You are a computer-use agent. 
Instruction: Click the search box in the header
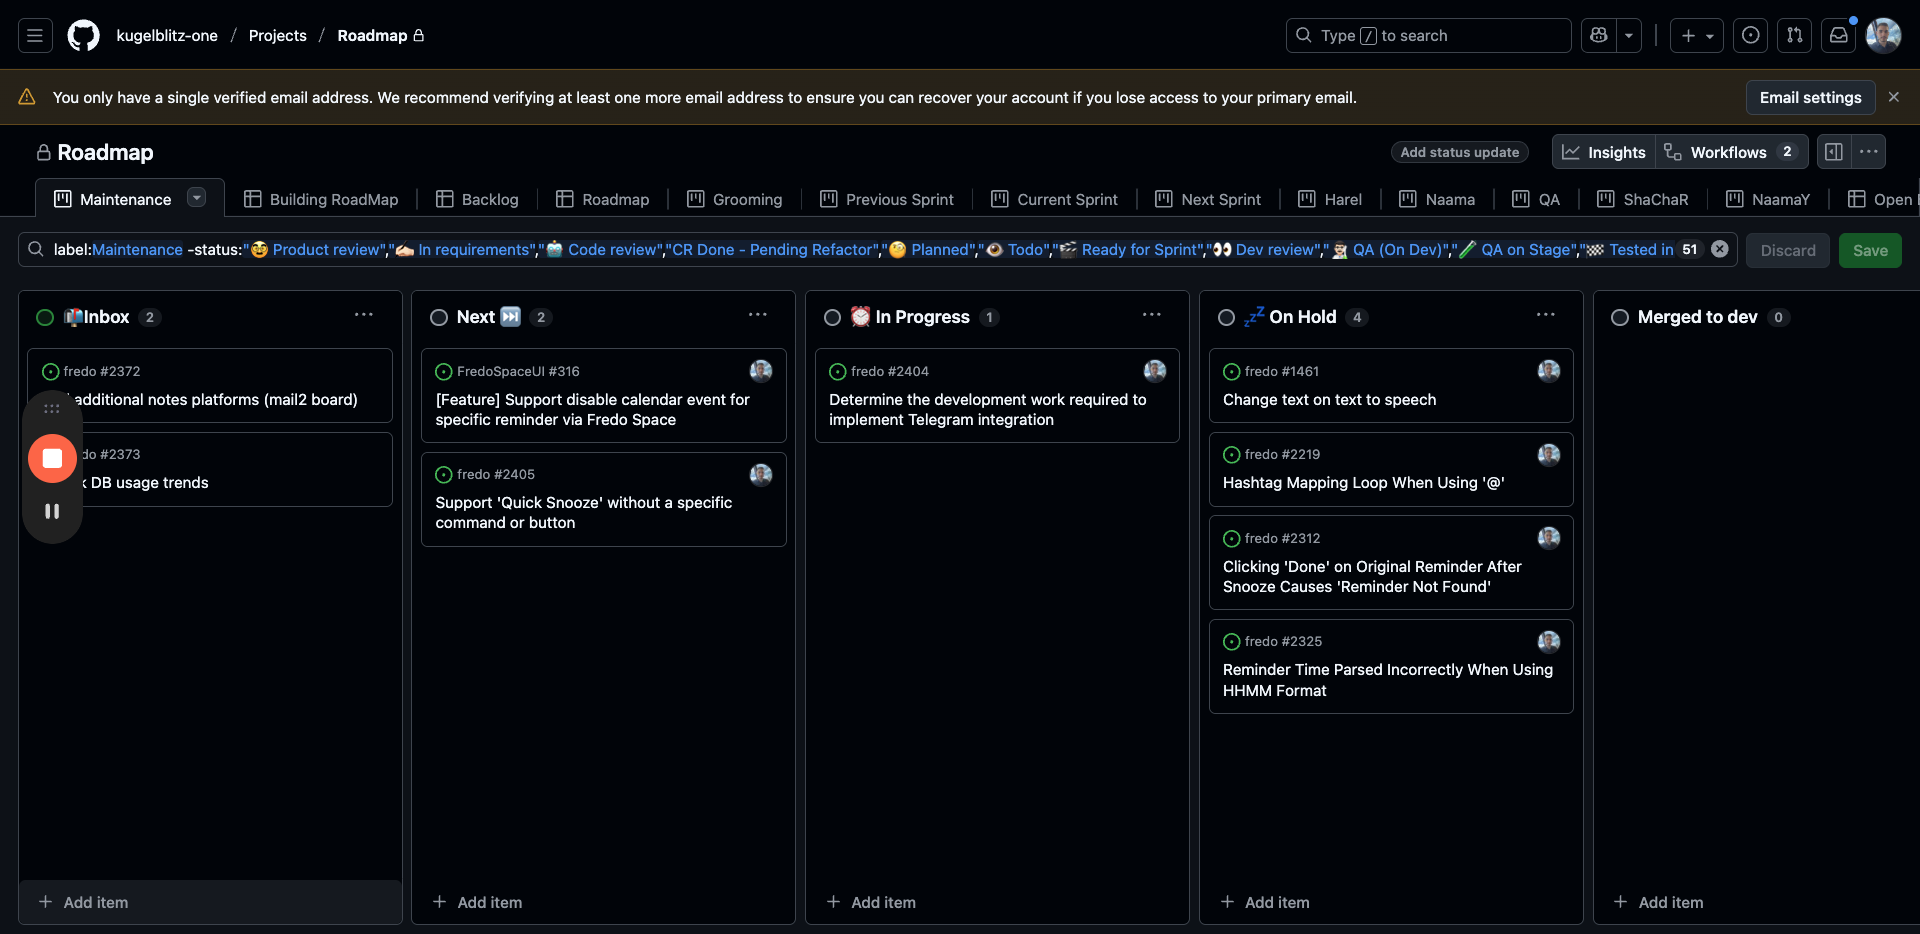click(x=1427, y=36)
